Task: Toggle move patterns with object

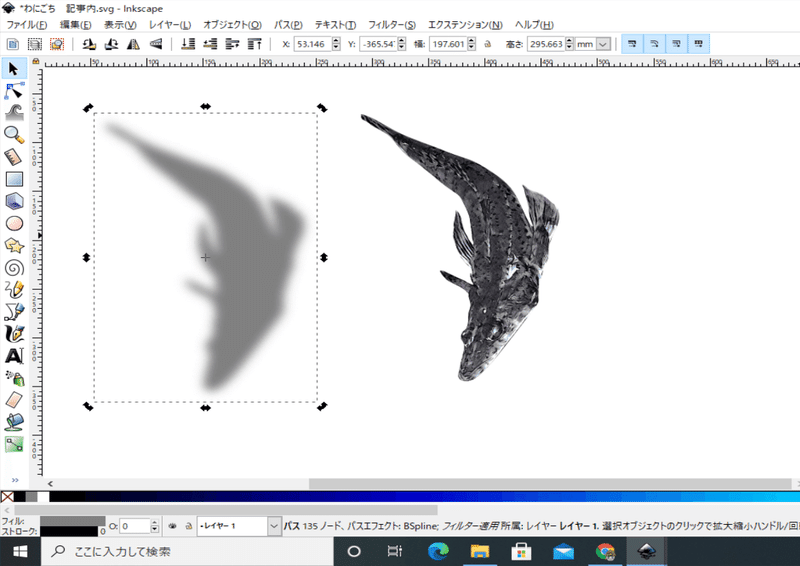Action: [699, 44]
